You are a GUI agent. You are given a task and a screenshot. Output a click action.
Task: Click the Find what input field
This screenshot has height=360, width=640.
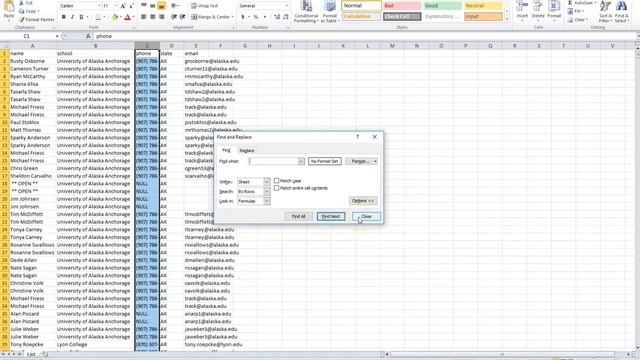(x=273, y=161)
